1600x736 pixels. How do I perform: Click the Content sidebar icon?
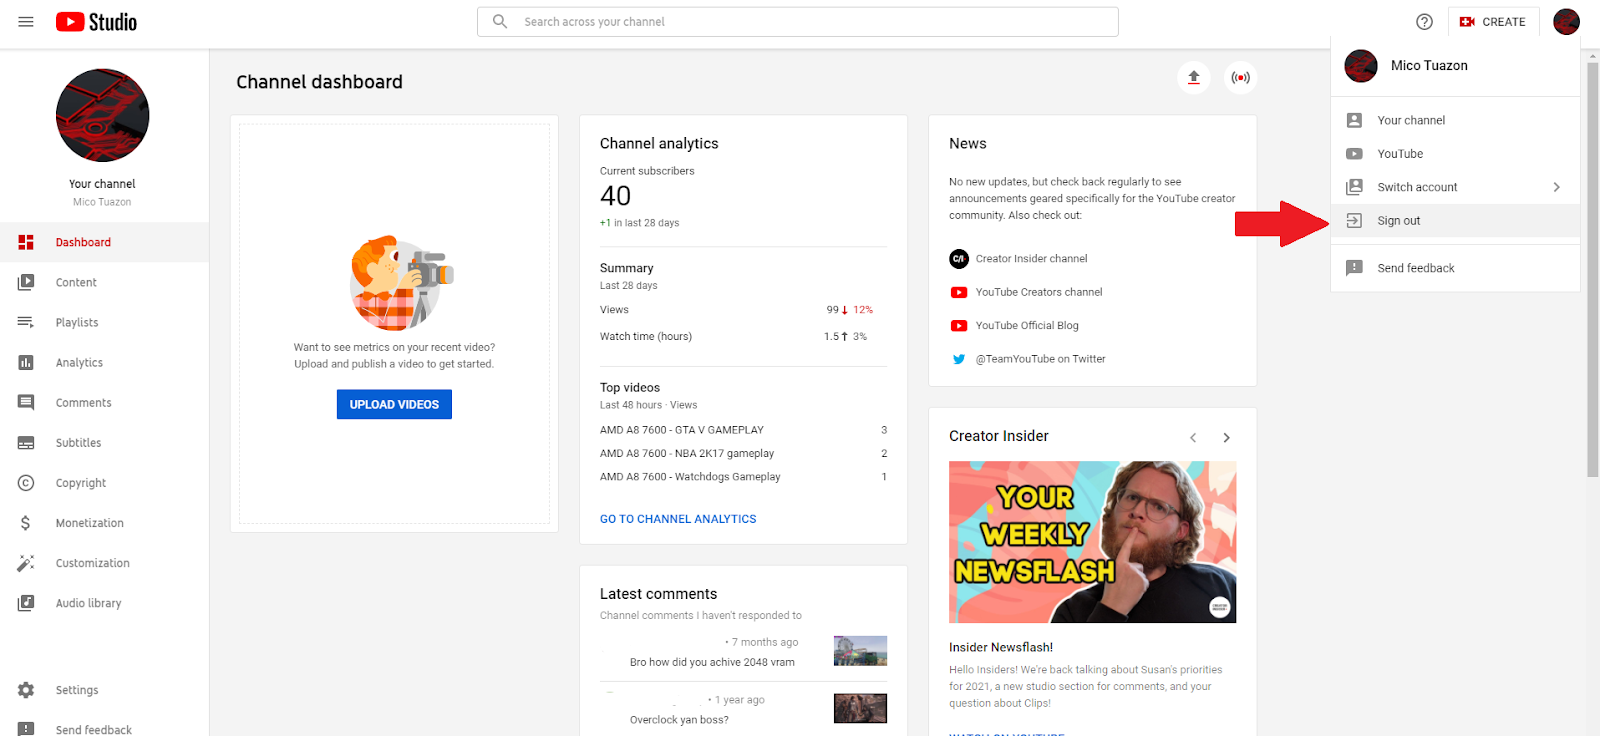point(26,283)
